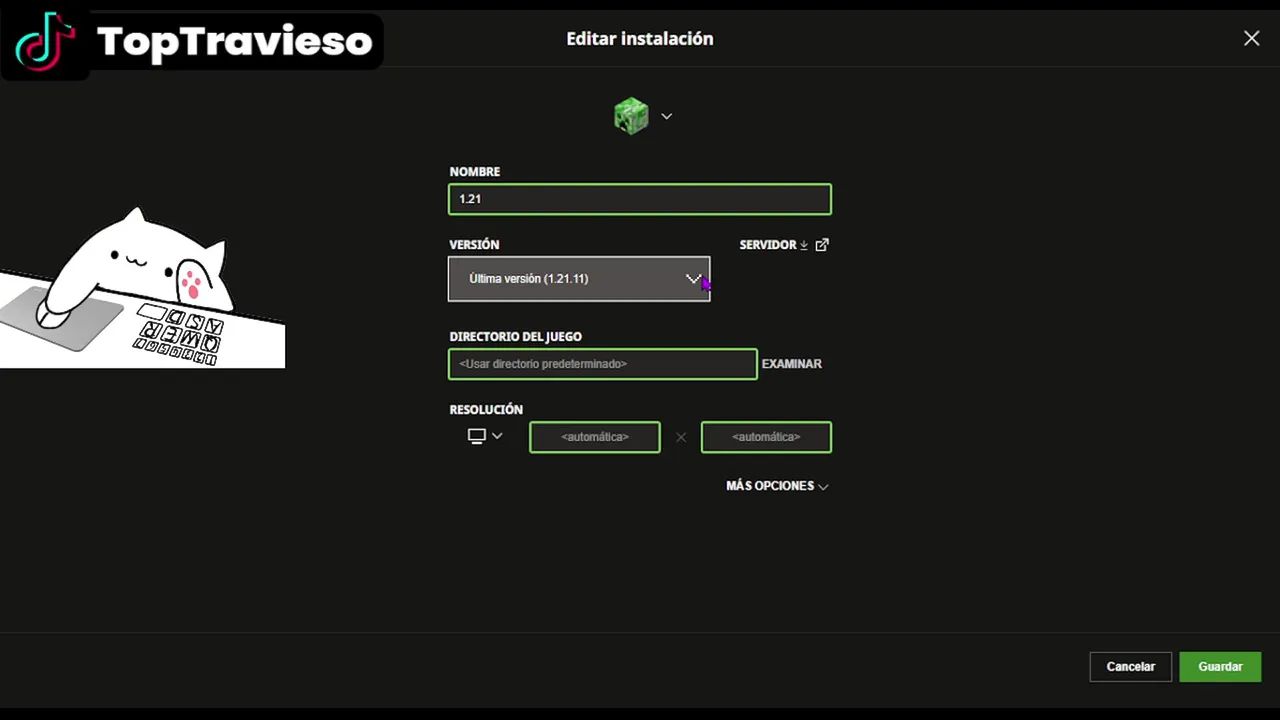The height and width of the screenshot is (720, 1280).
Task: Click the external link icon next to Servidor
Action: pos(822,245)
